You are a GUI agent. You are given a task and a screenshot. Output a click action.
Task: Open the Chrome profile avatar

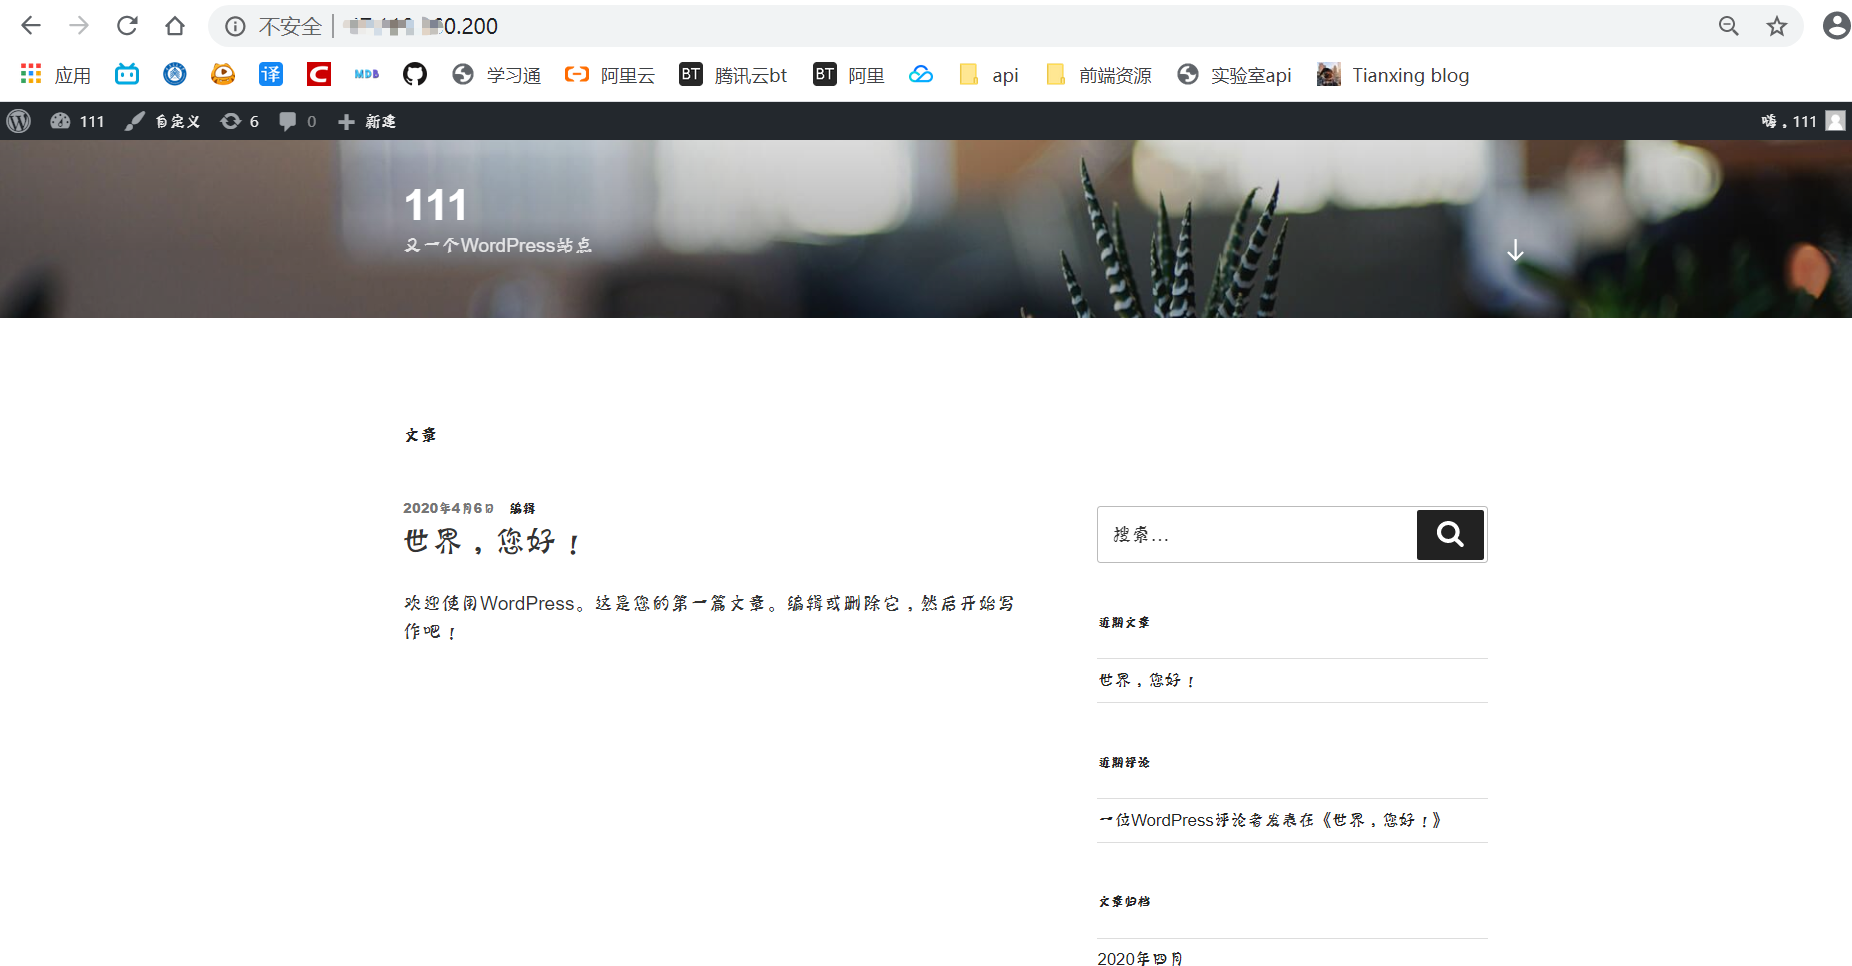(x=1836, y=25)
